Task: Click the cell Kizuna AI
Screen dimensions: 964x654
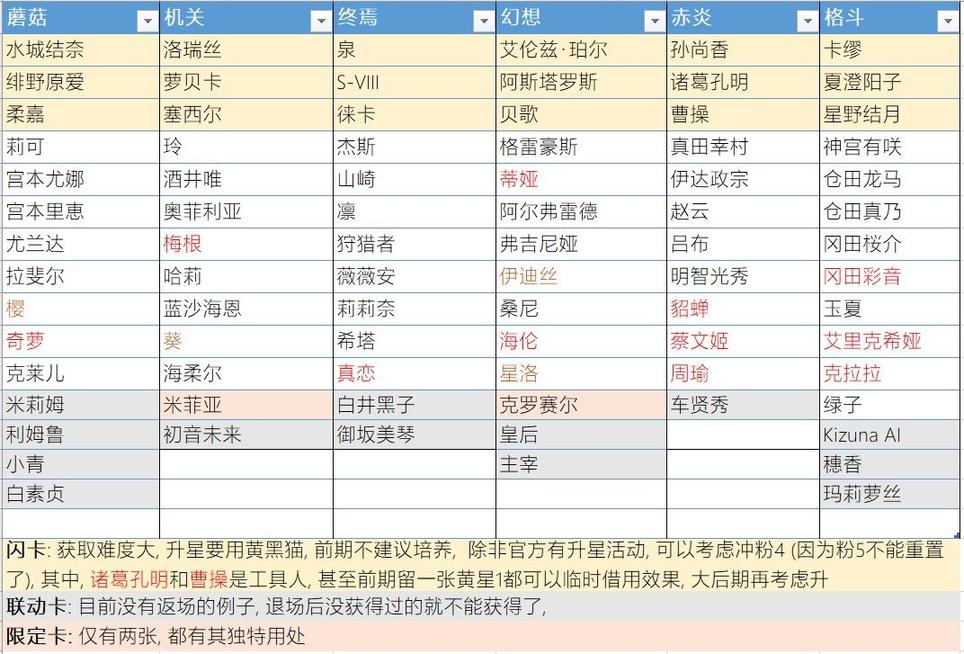Action: 891,435
